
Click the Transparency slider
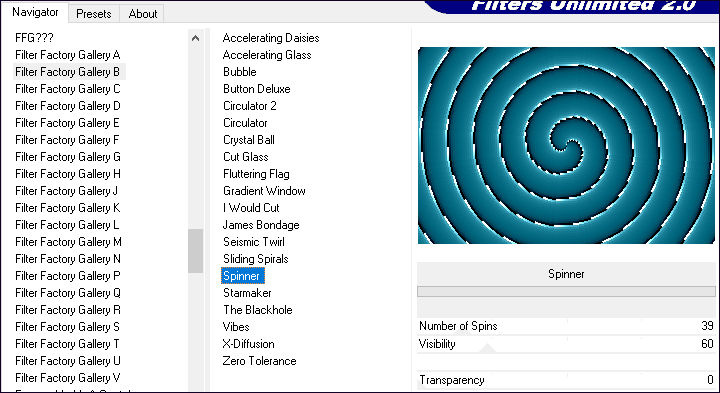pos(566,380)
